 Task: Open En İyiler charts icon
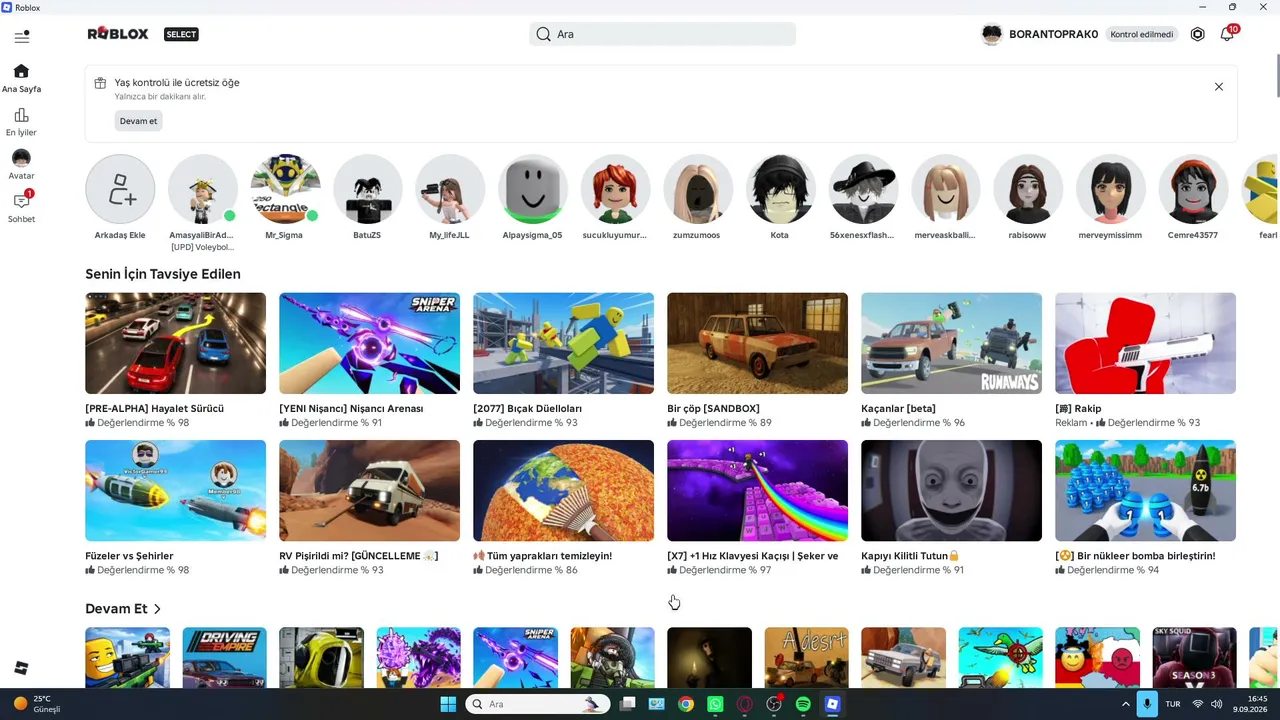coord(21,115)
